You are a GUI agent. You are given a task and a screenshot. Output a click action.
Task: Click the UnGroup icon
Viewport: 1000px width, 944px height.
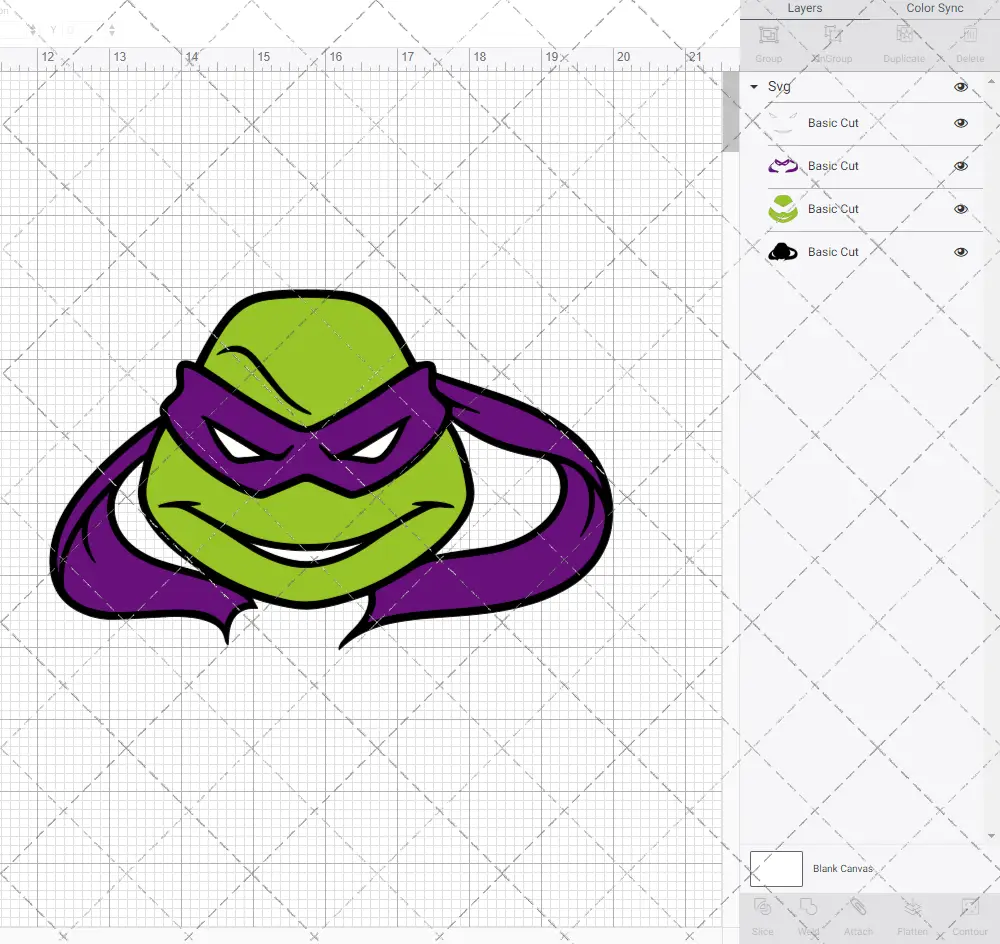(831, 45)
